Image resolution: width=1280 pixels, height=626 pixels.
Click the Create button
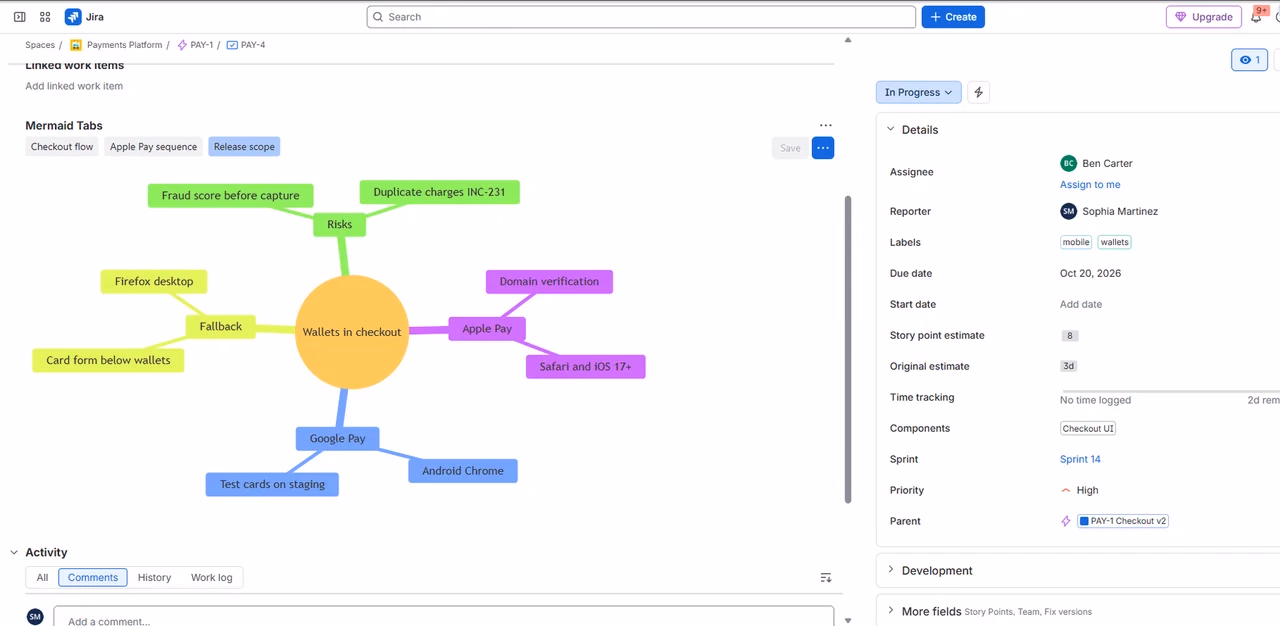tap(953, 17)
